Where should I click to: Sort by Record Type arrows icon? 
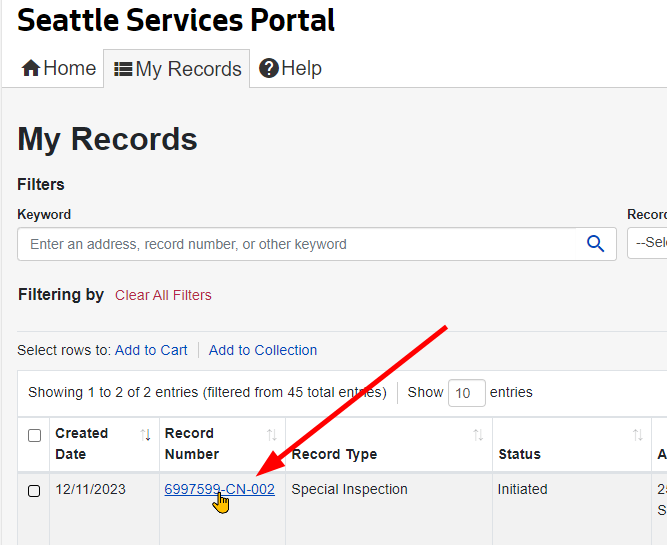pyautogui.click(x=478, y=434)
